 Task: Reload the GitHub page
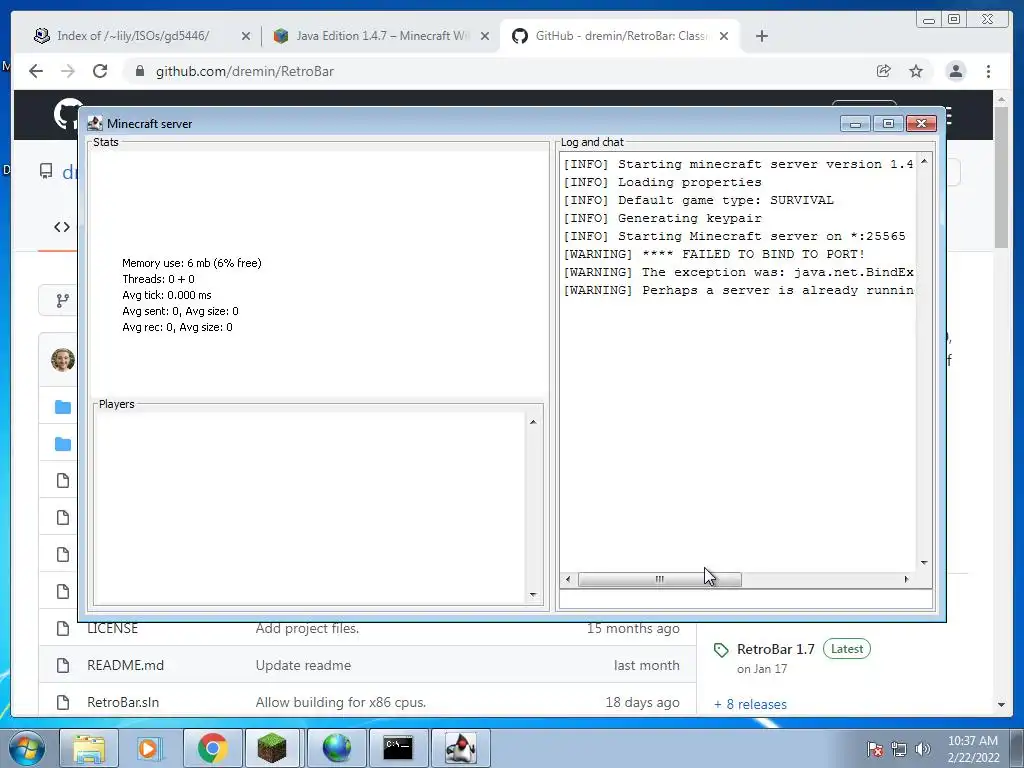pos(100,71)
